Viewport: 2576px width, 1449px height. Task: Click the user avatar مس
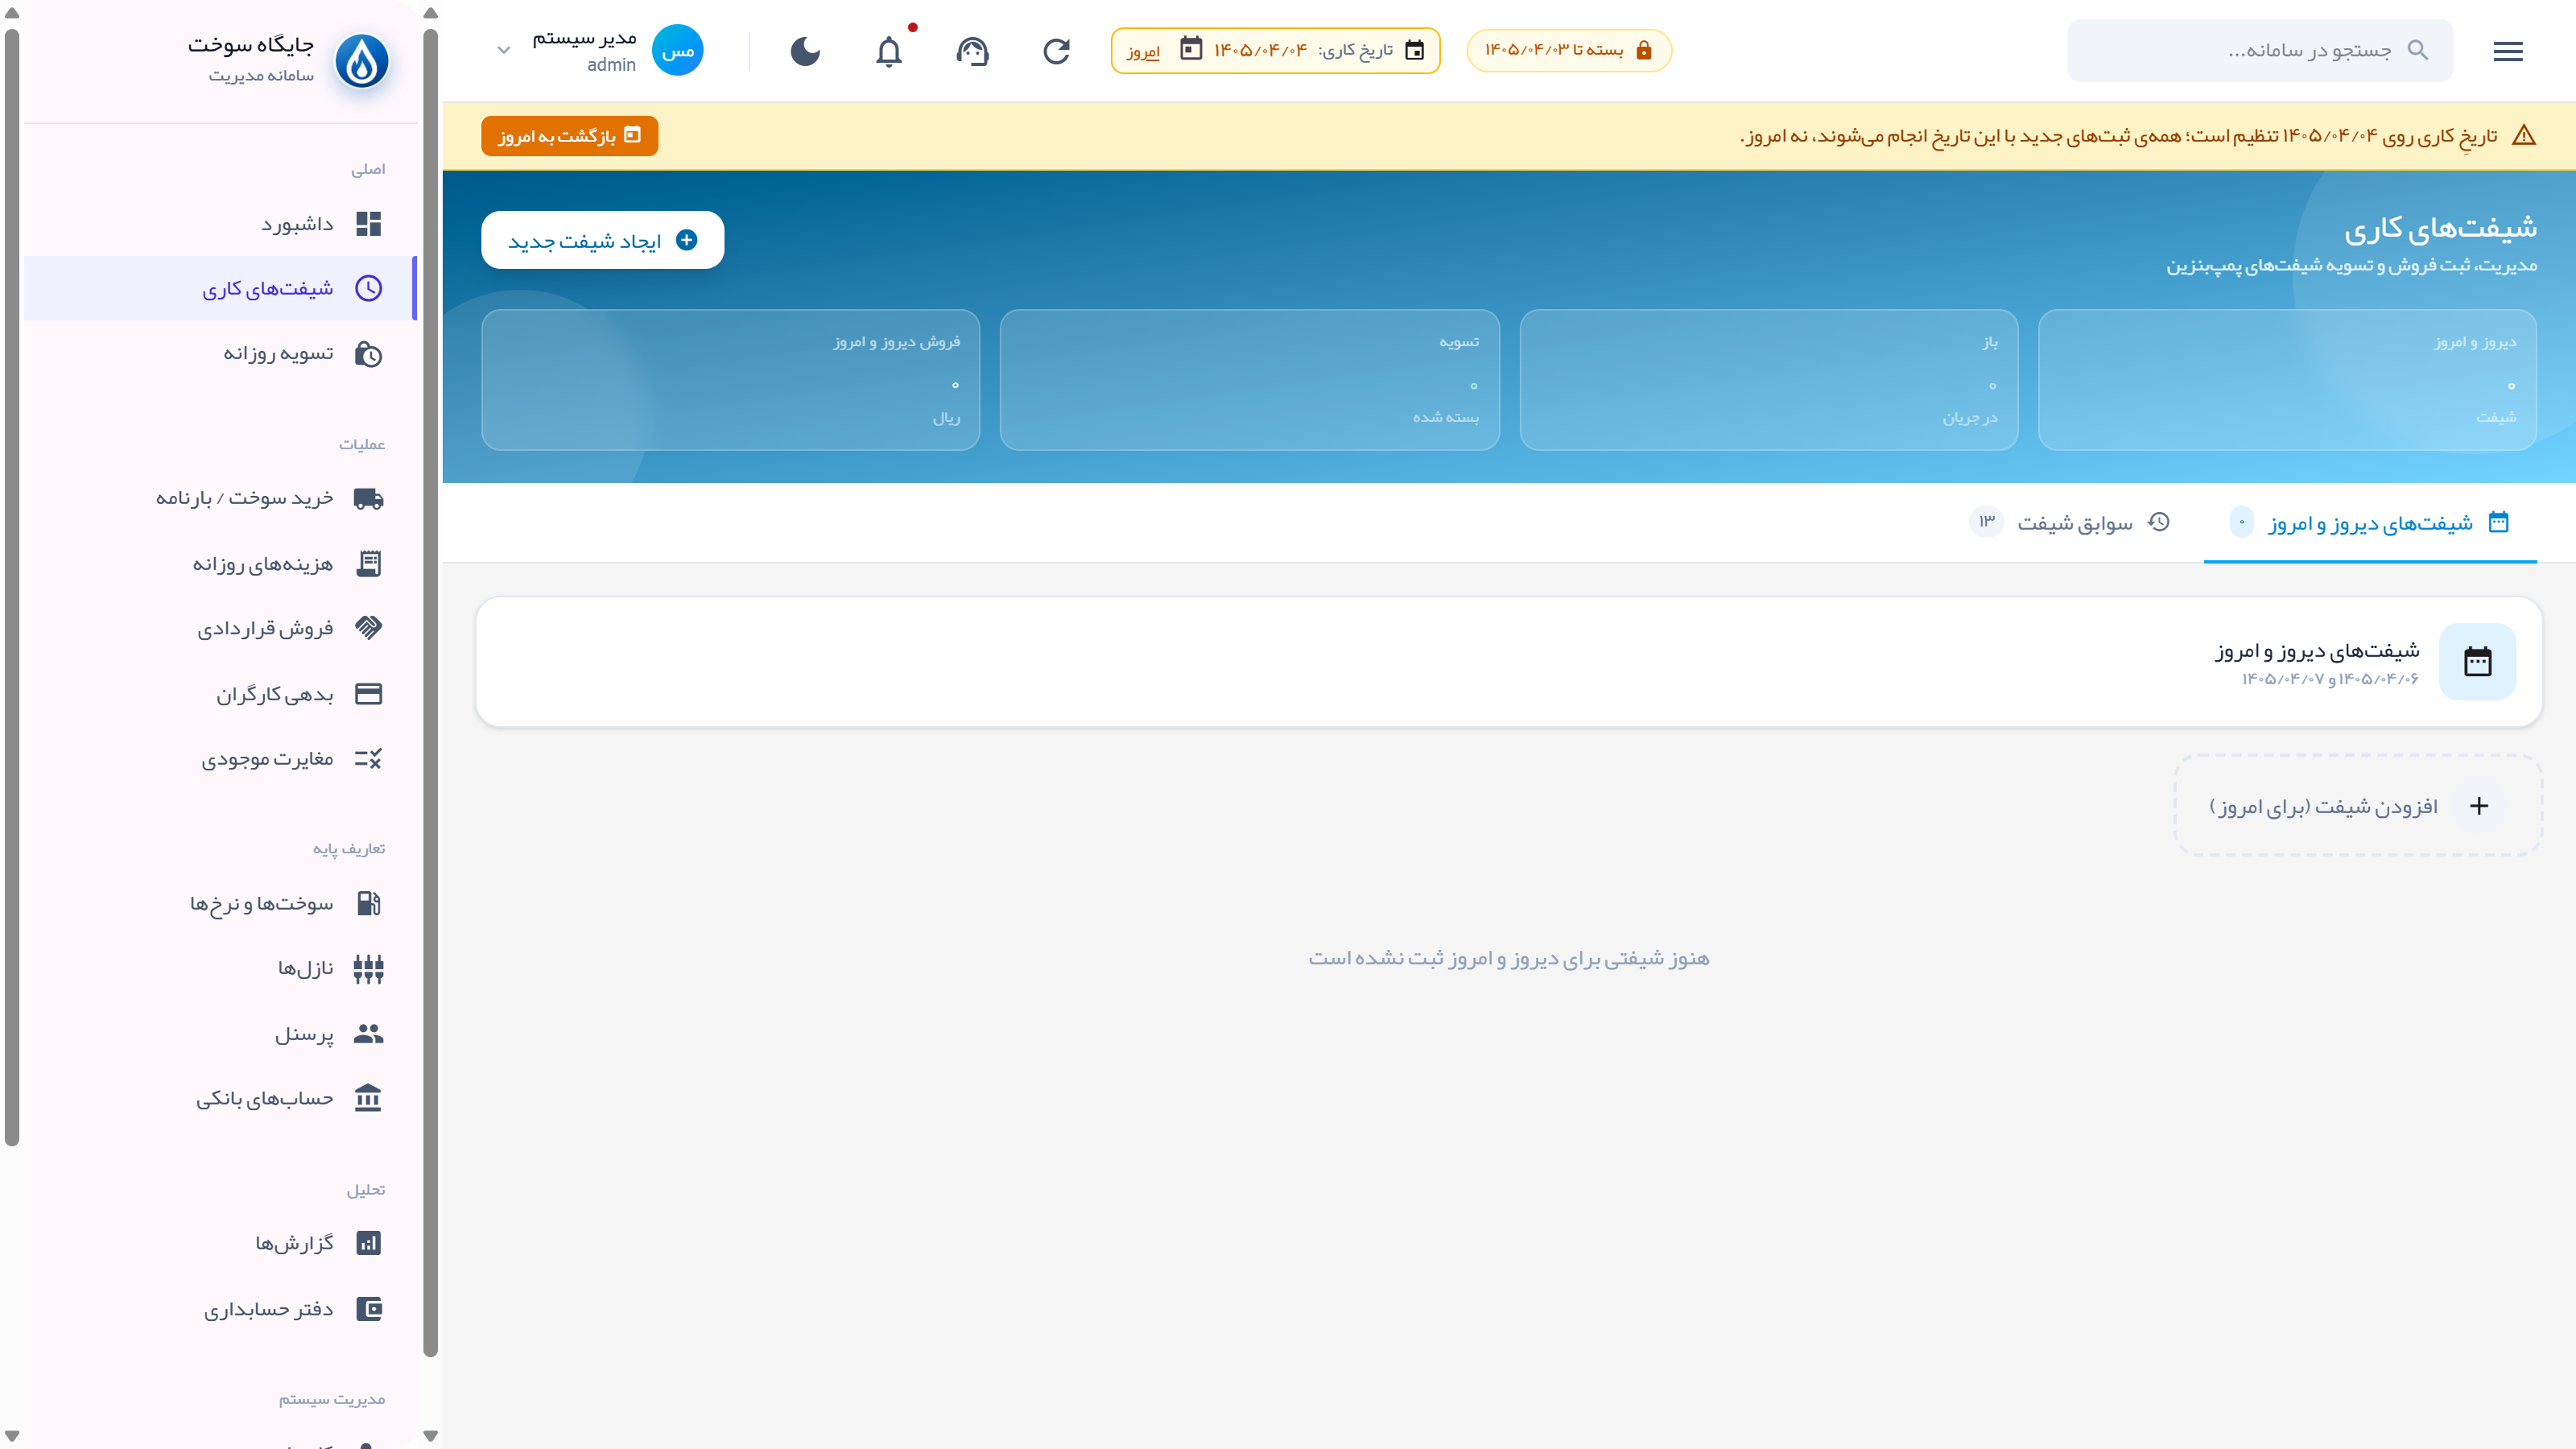(677, 51)
